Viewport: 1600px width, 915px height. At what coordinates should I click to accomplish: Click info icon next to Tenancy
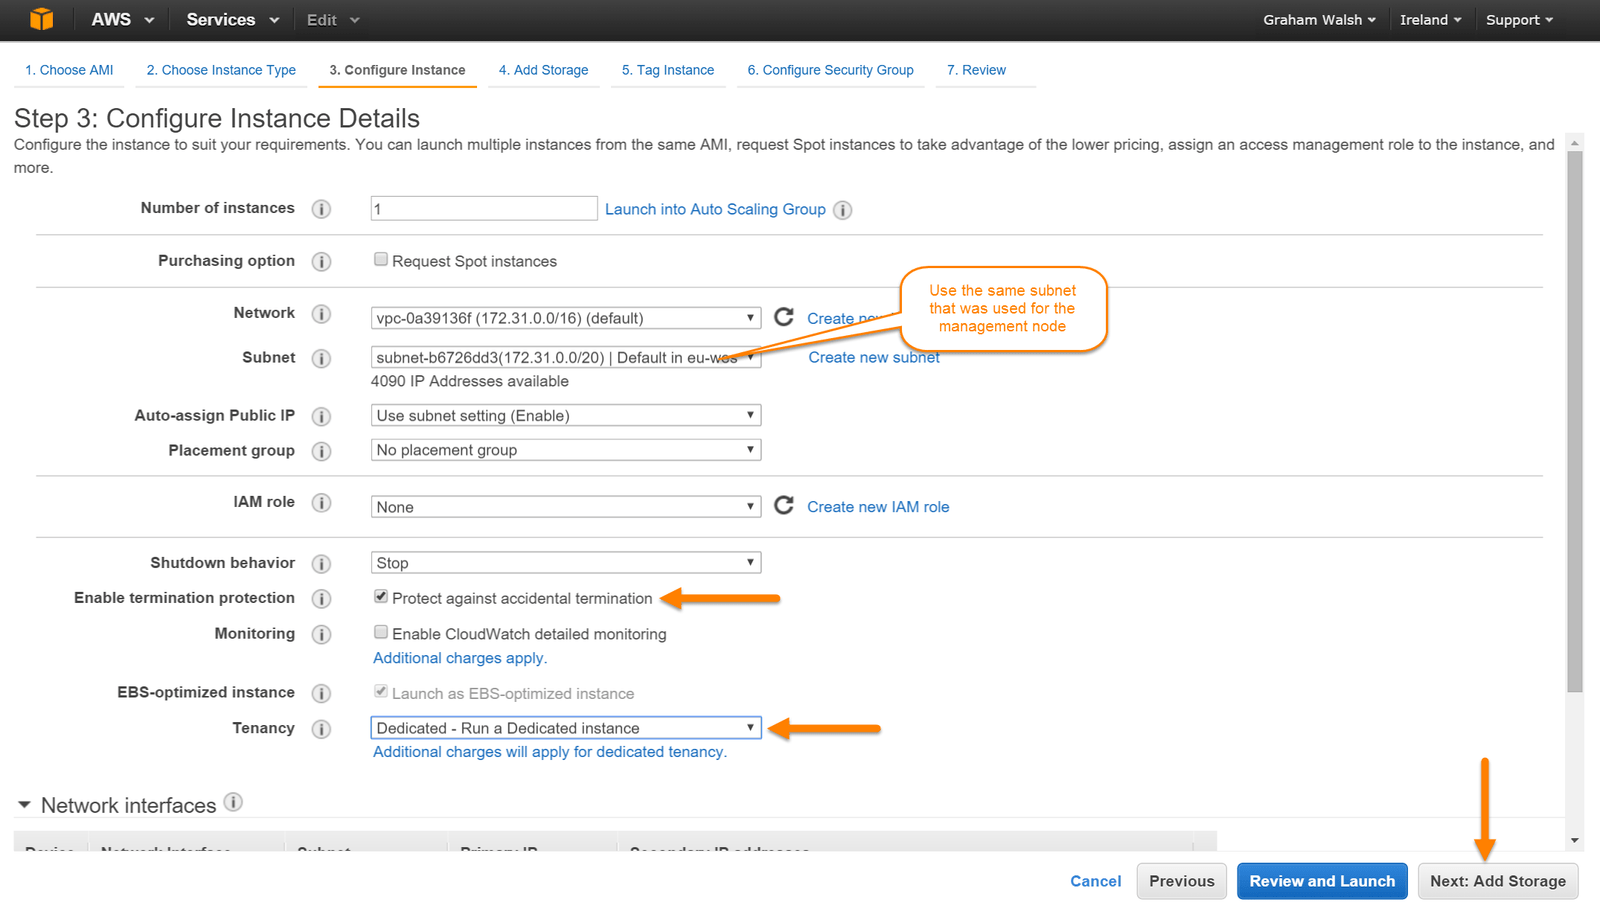click(321, 729)
